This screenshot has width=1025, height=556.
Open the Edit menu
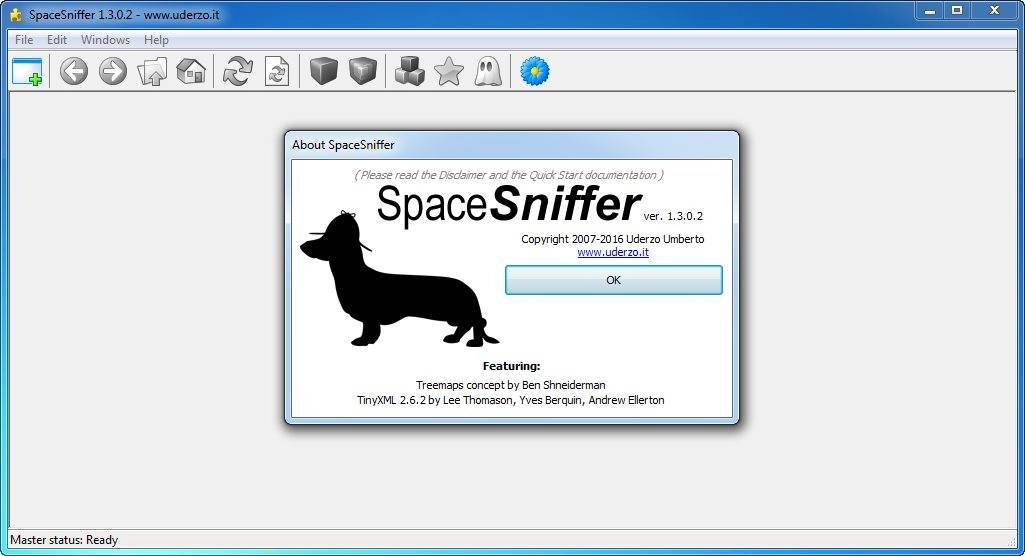coord(57,40)
